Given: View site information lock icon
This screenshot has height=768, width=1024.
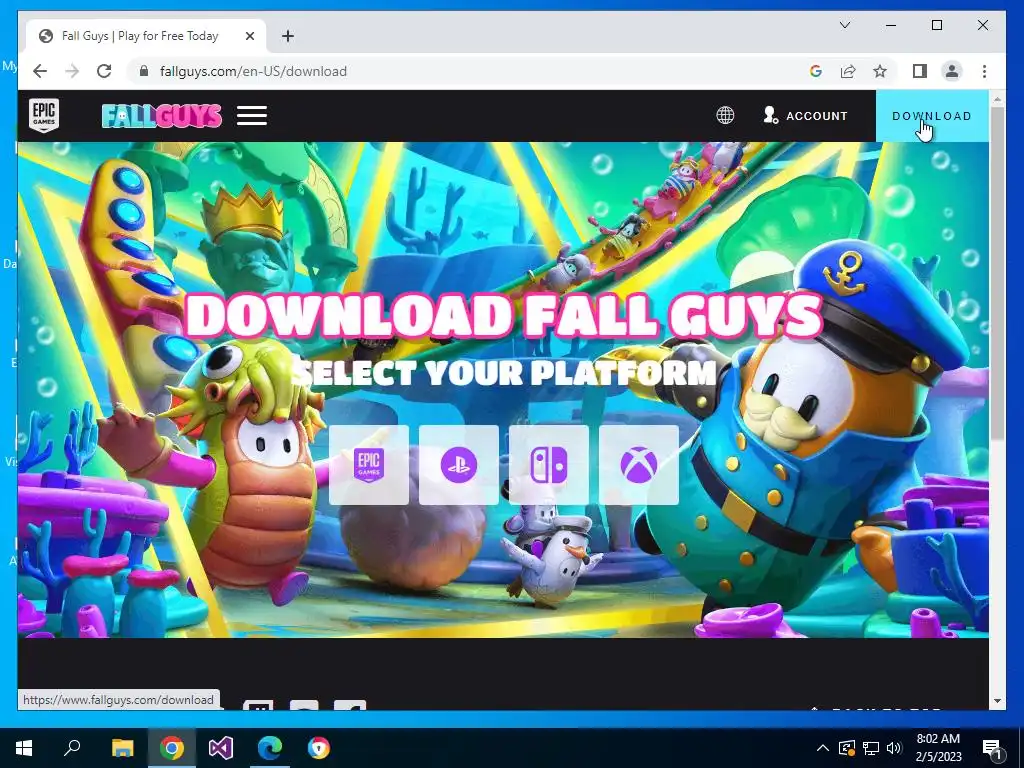Looking at the screenshot, I should pos(144,71).
